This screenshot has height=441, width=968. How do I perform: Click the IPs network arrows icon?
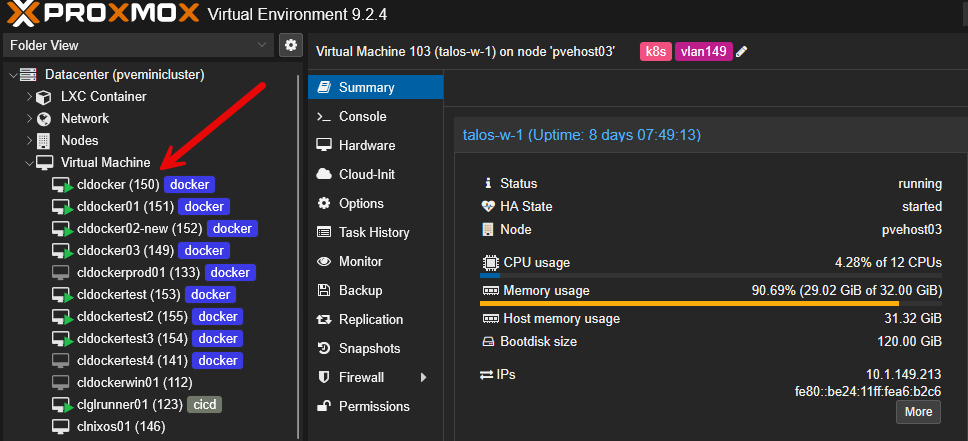click(x=486, y=374)
